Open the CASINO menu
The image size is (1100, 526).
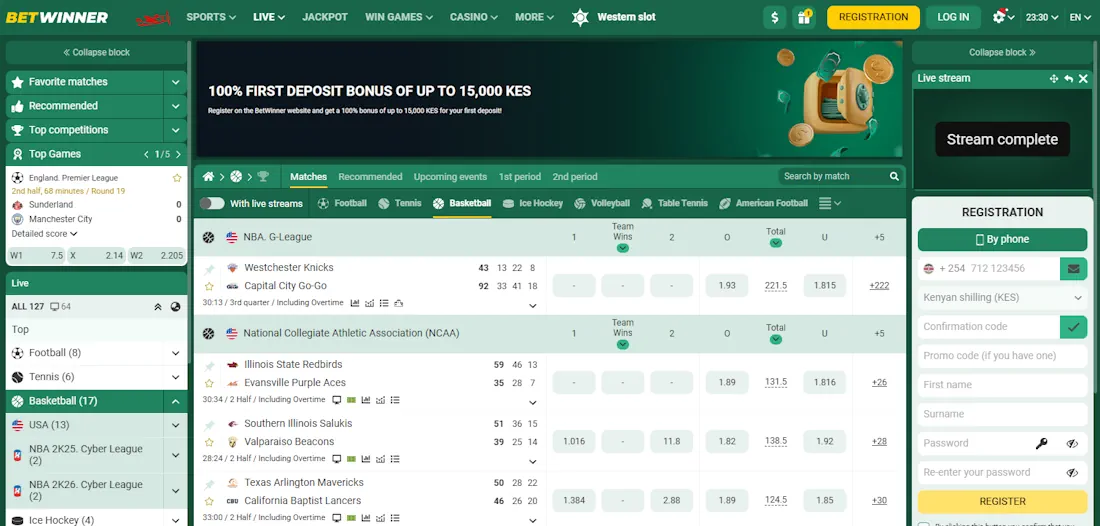pyautogui.click(x=474, y=17)
